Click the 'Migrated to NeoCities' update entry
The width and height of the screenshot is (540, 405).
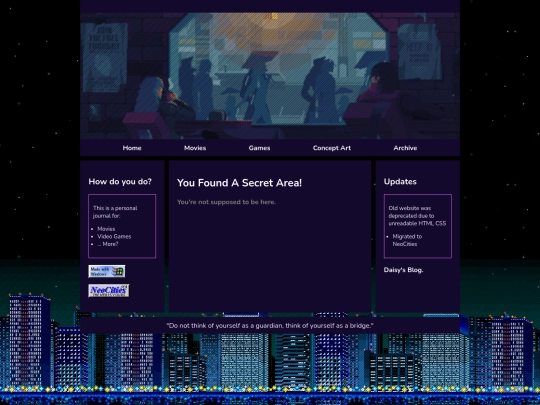407,240
